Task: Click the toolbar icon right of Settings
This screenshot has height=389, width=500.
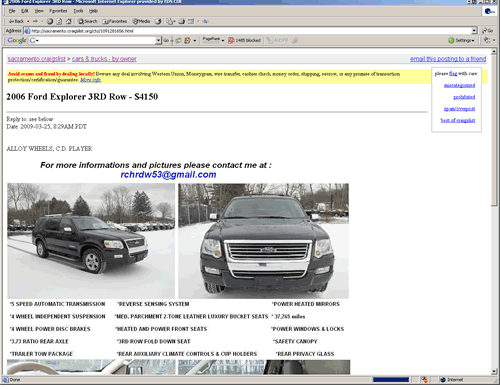Action: (x=487, y=40)
